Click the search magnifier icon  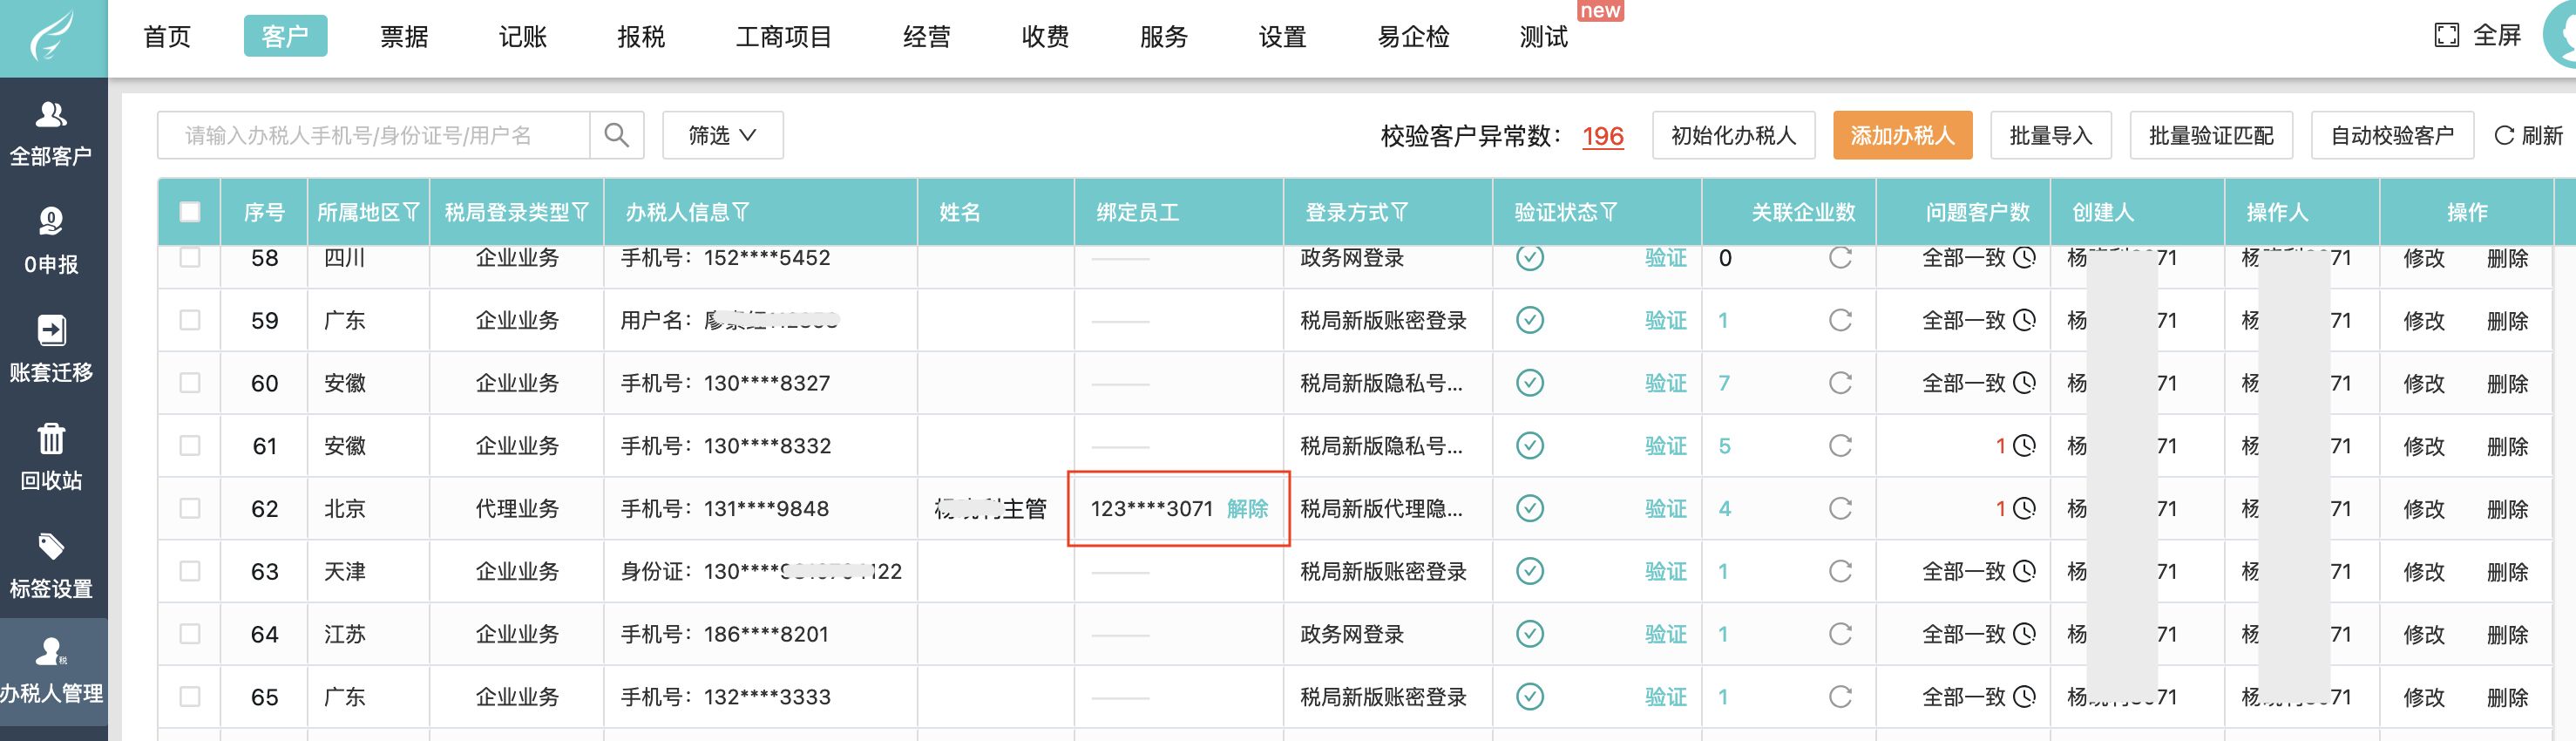616,135
